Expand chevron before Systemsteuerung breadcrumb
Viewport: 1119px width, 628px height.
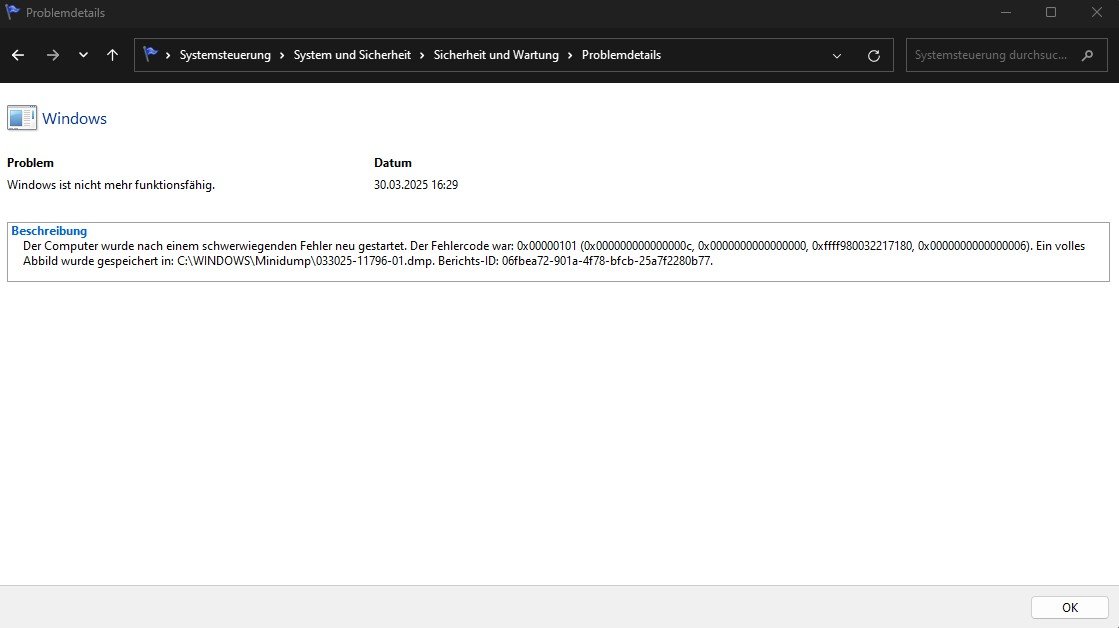(168, 56)
